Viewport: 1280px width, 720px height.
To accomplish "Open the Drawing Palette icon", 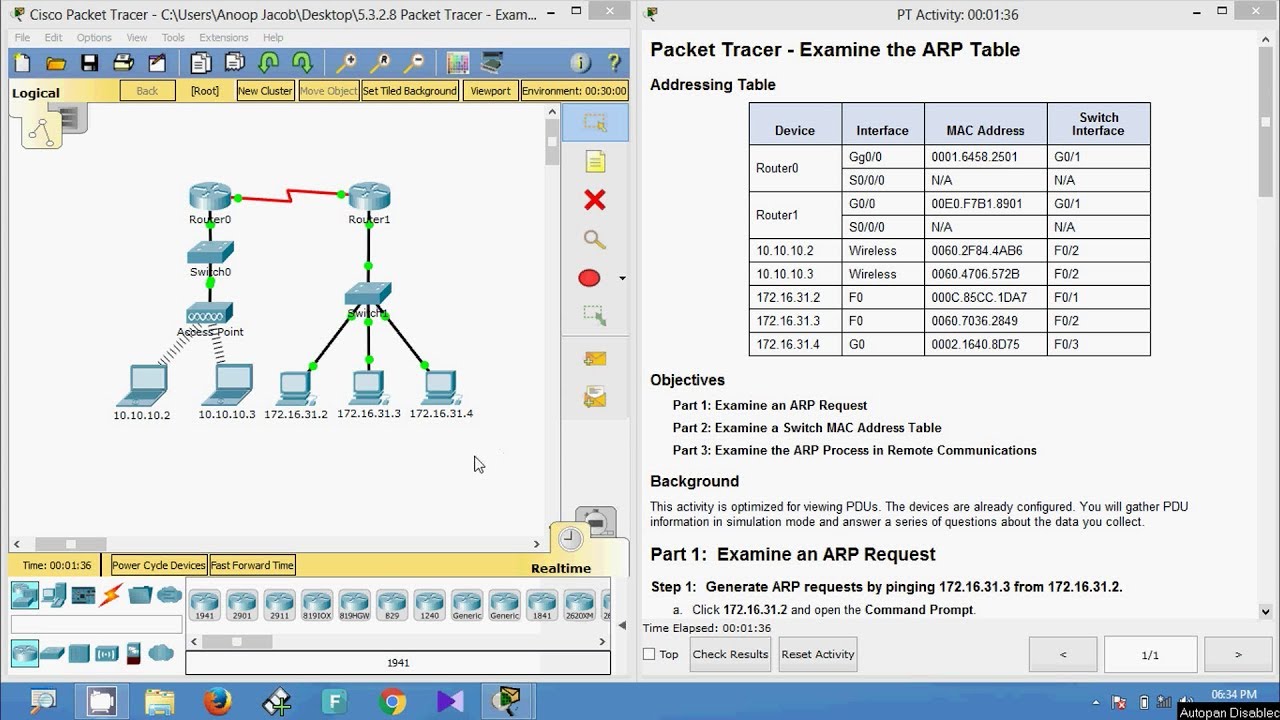I will [x=458, y=63].
